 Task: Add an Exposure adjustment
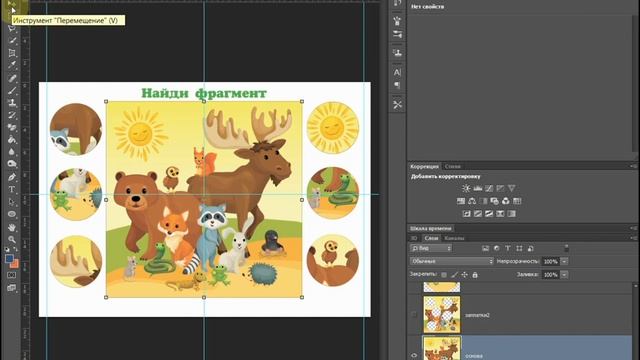click(500, 188)
